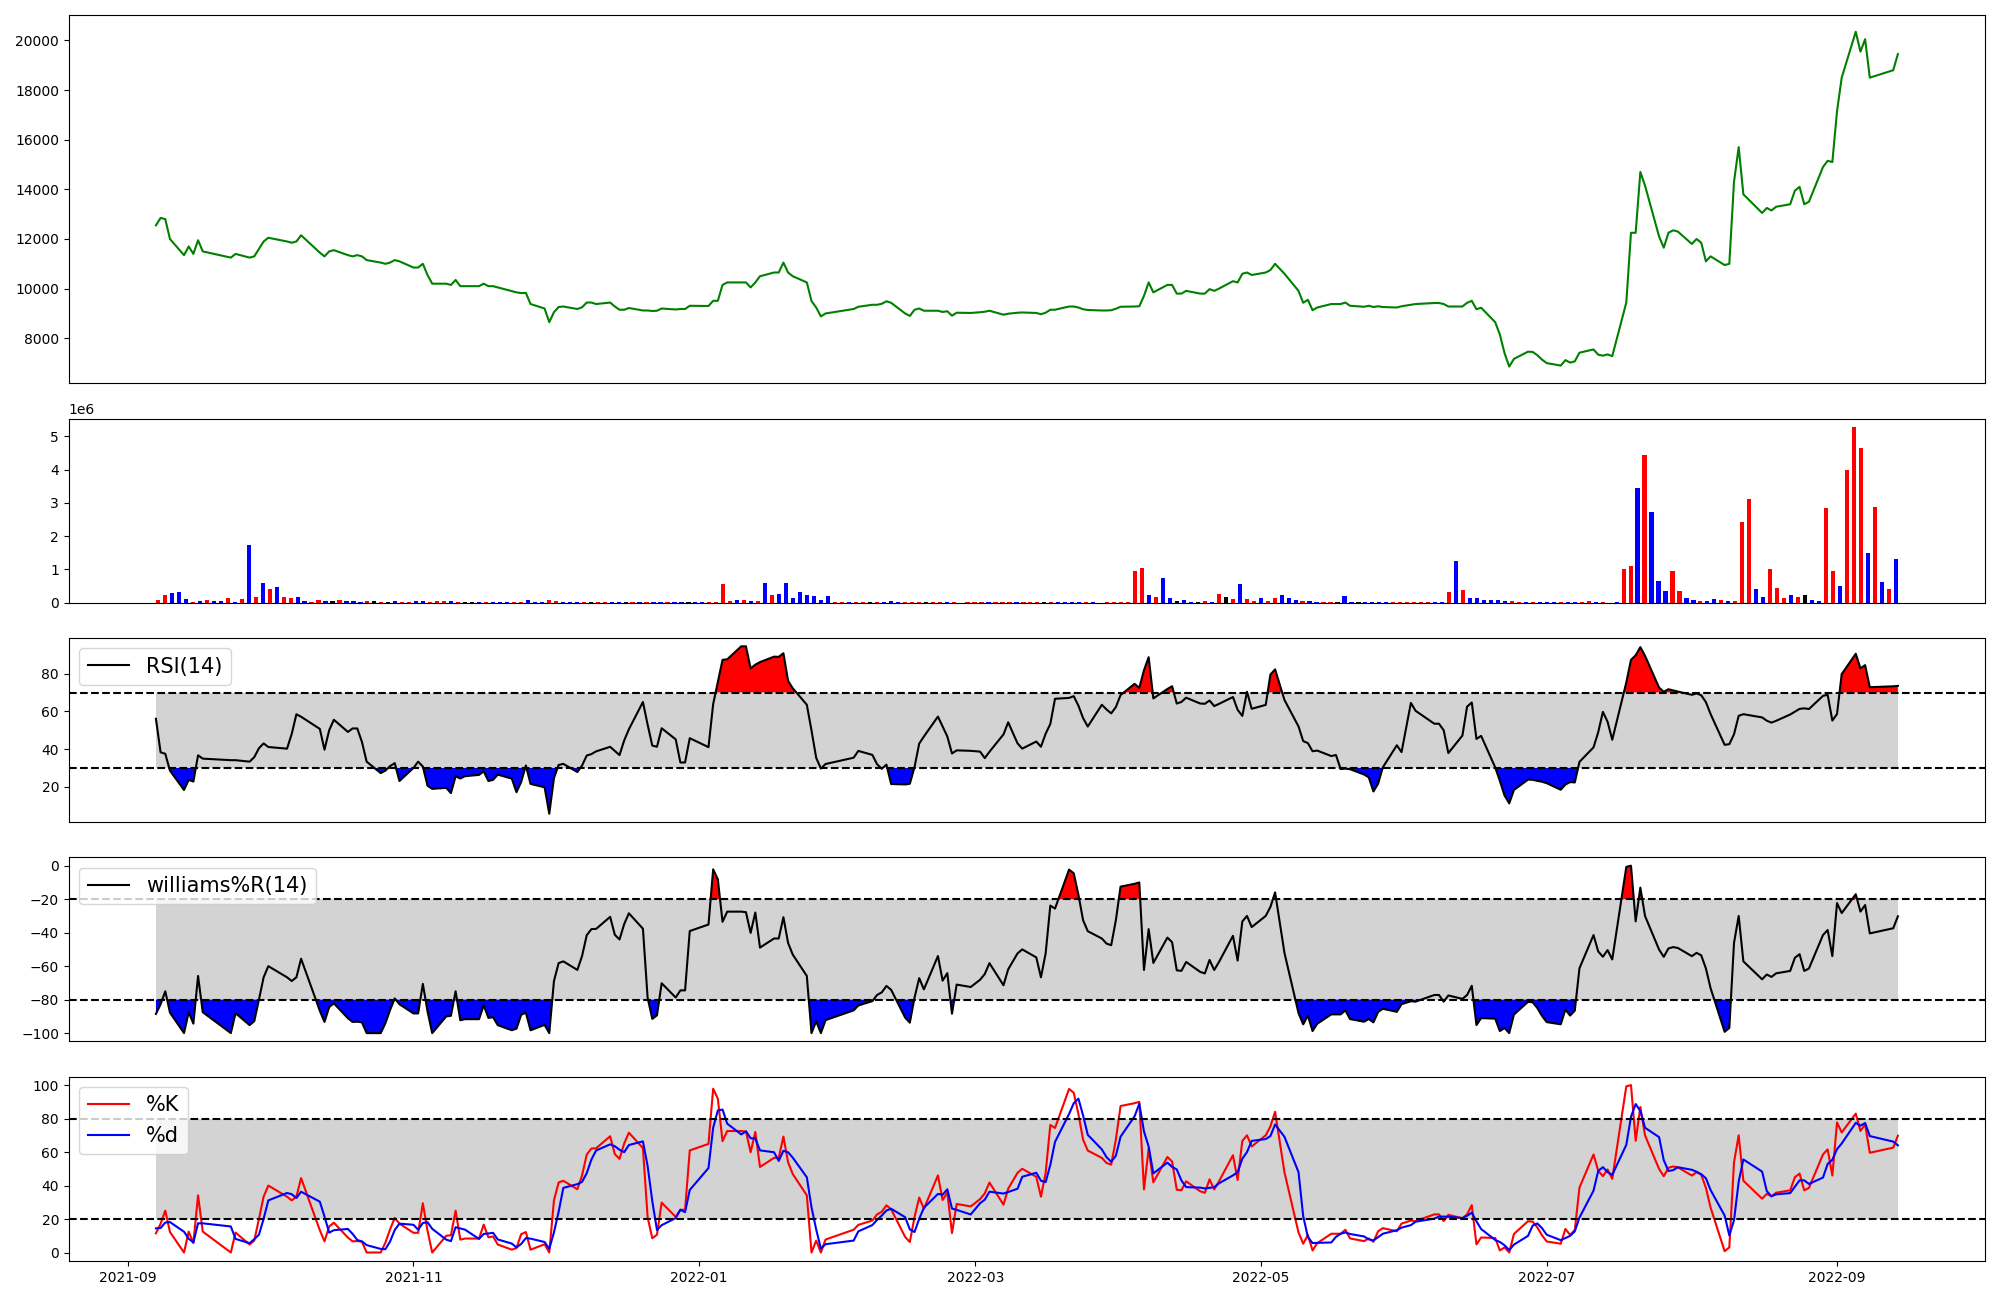Click the 20000 price axis tick label
Image resolution: width=2000 pixels, height=1300 pixels.
pyautogui.click(x=36, y=41)
